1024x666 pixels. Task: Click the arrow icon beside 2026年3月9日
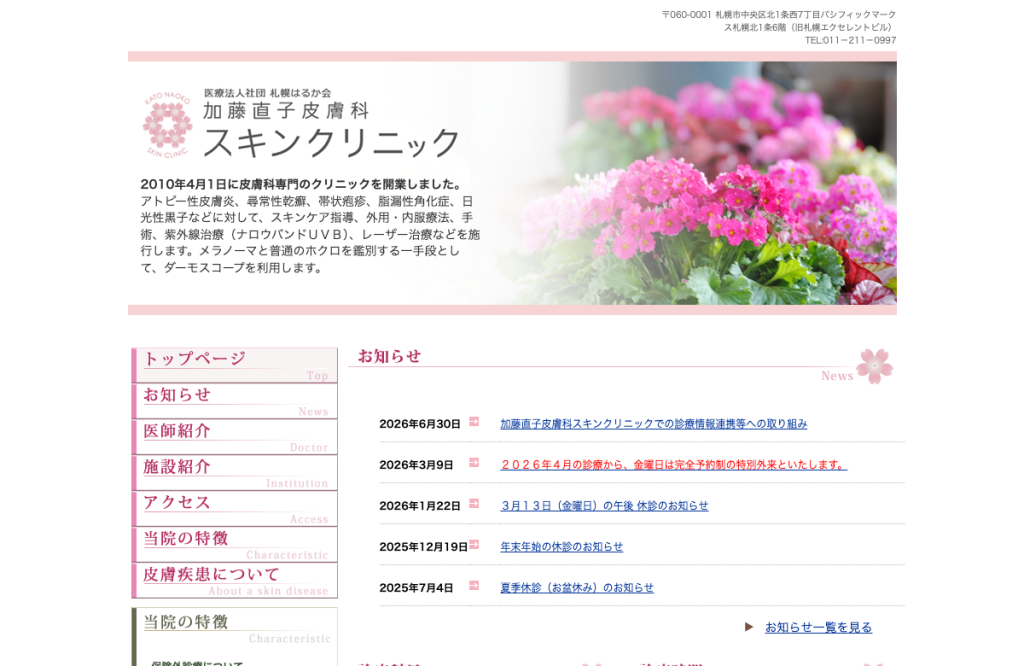pos(474,463)
